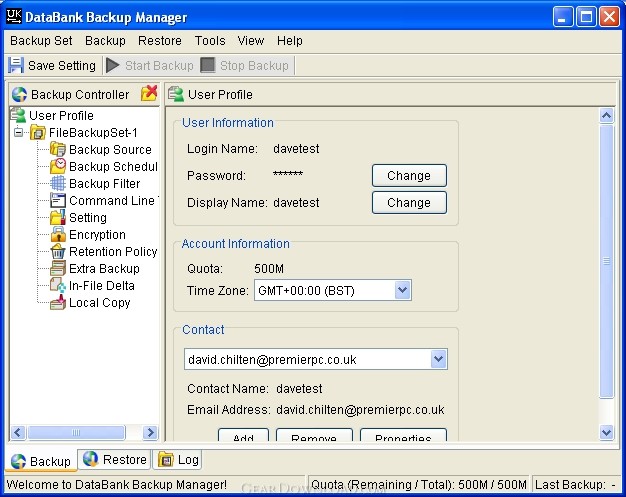
Task: Click the Retention Policy bin icon
Action: [x=58, y=251]
